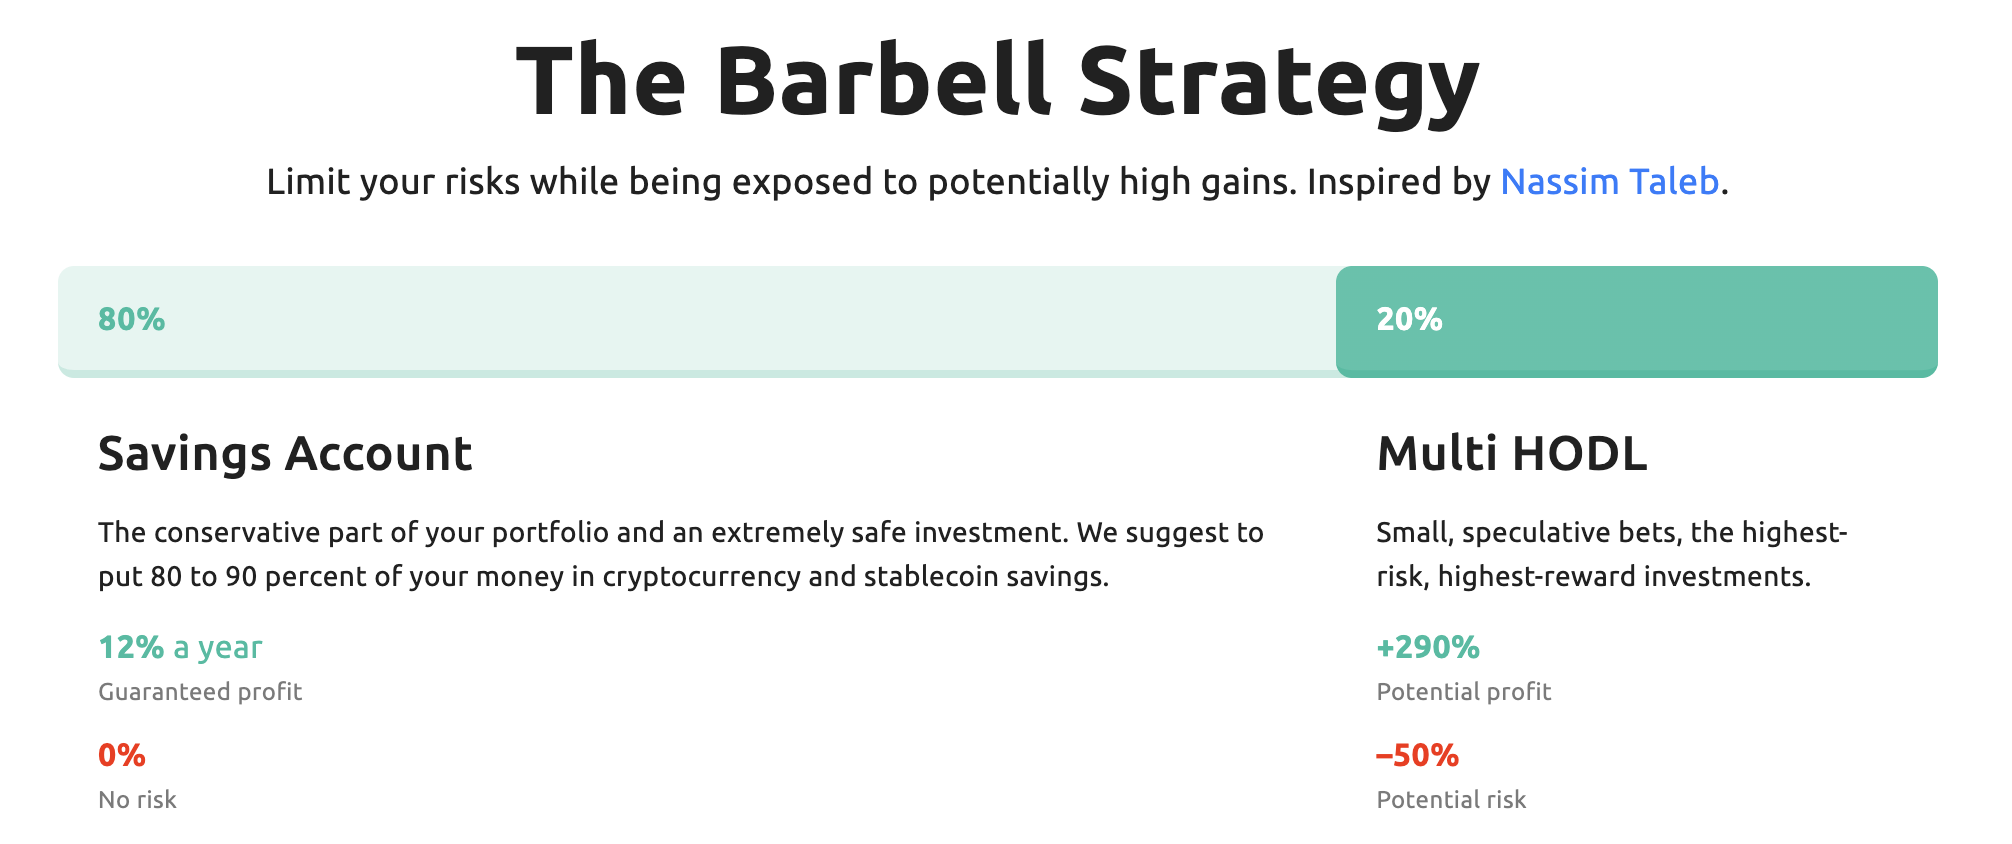
Task: Click the red 0% risk value
Action: pos(122,755)
